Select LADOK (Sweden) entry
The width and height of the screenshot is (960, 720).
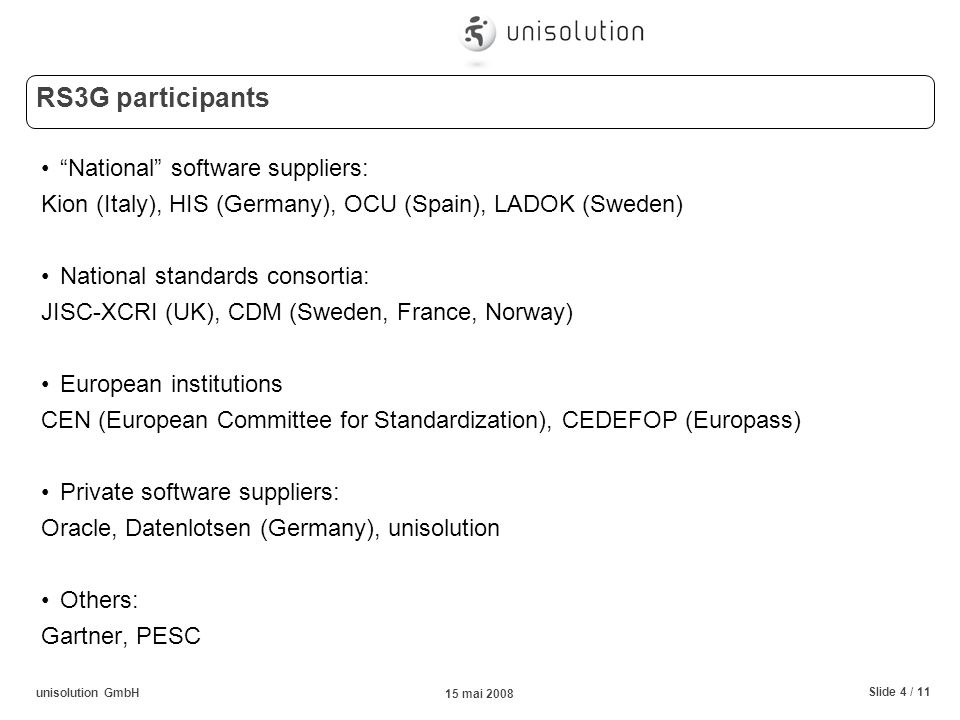(x=588, y=204)
